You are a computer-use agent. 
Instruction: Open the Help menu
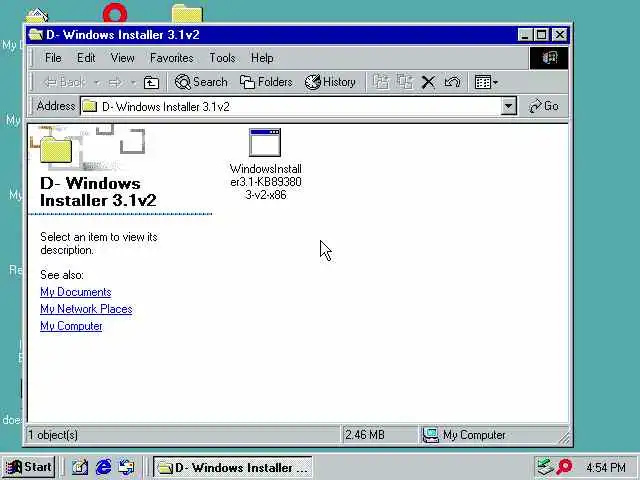point(262,58)
